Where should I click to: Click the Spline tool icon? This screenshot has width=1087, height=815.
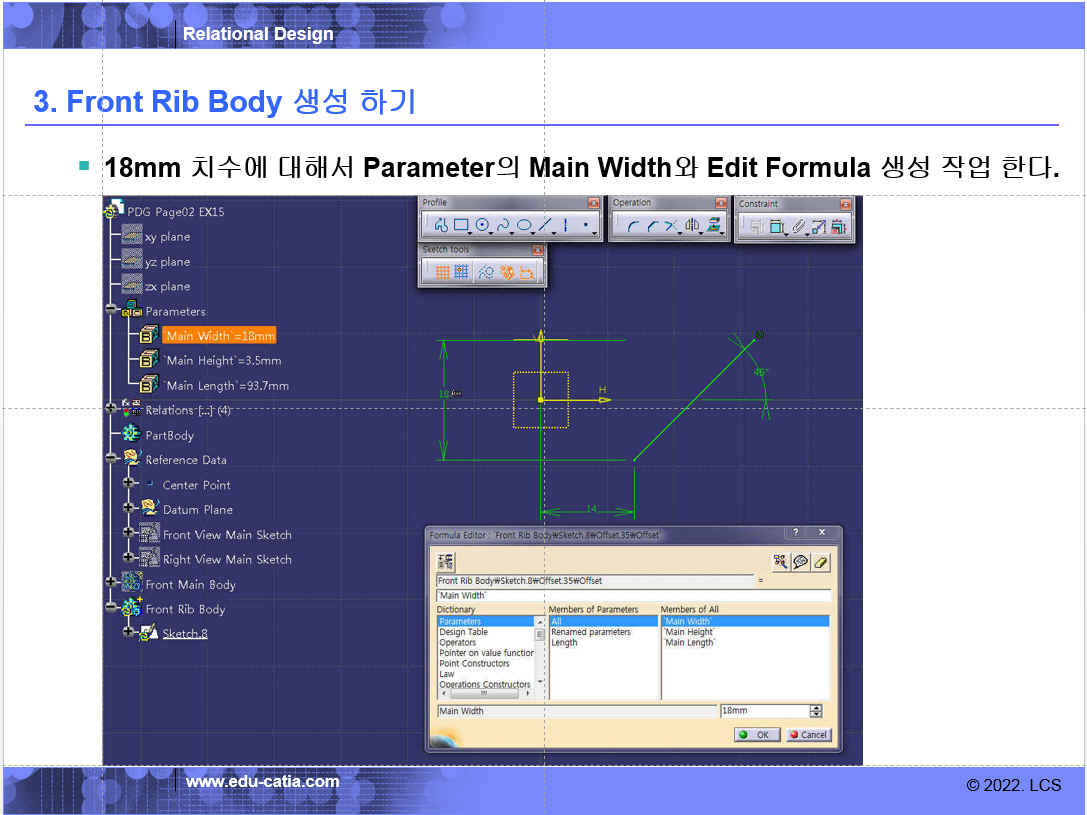click(504, 226)
